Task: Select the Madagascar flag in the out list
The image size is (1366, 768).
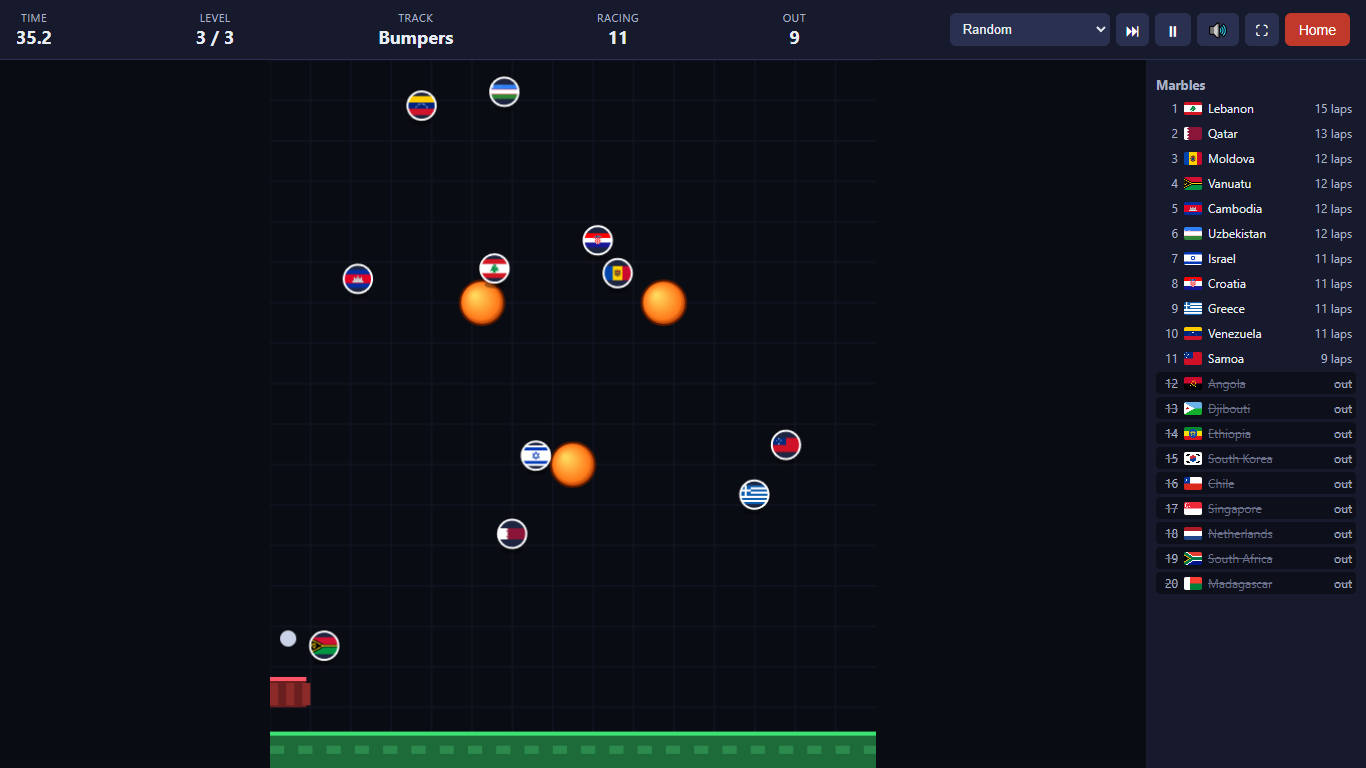Action: (x=1193, y=584)
